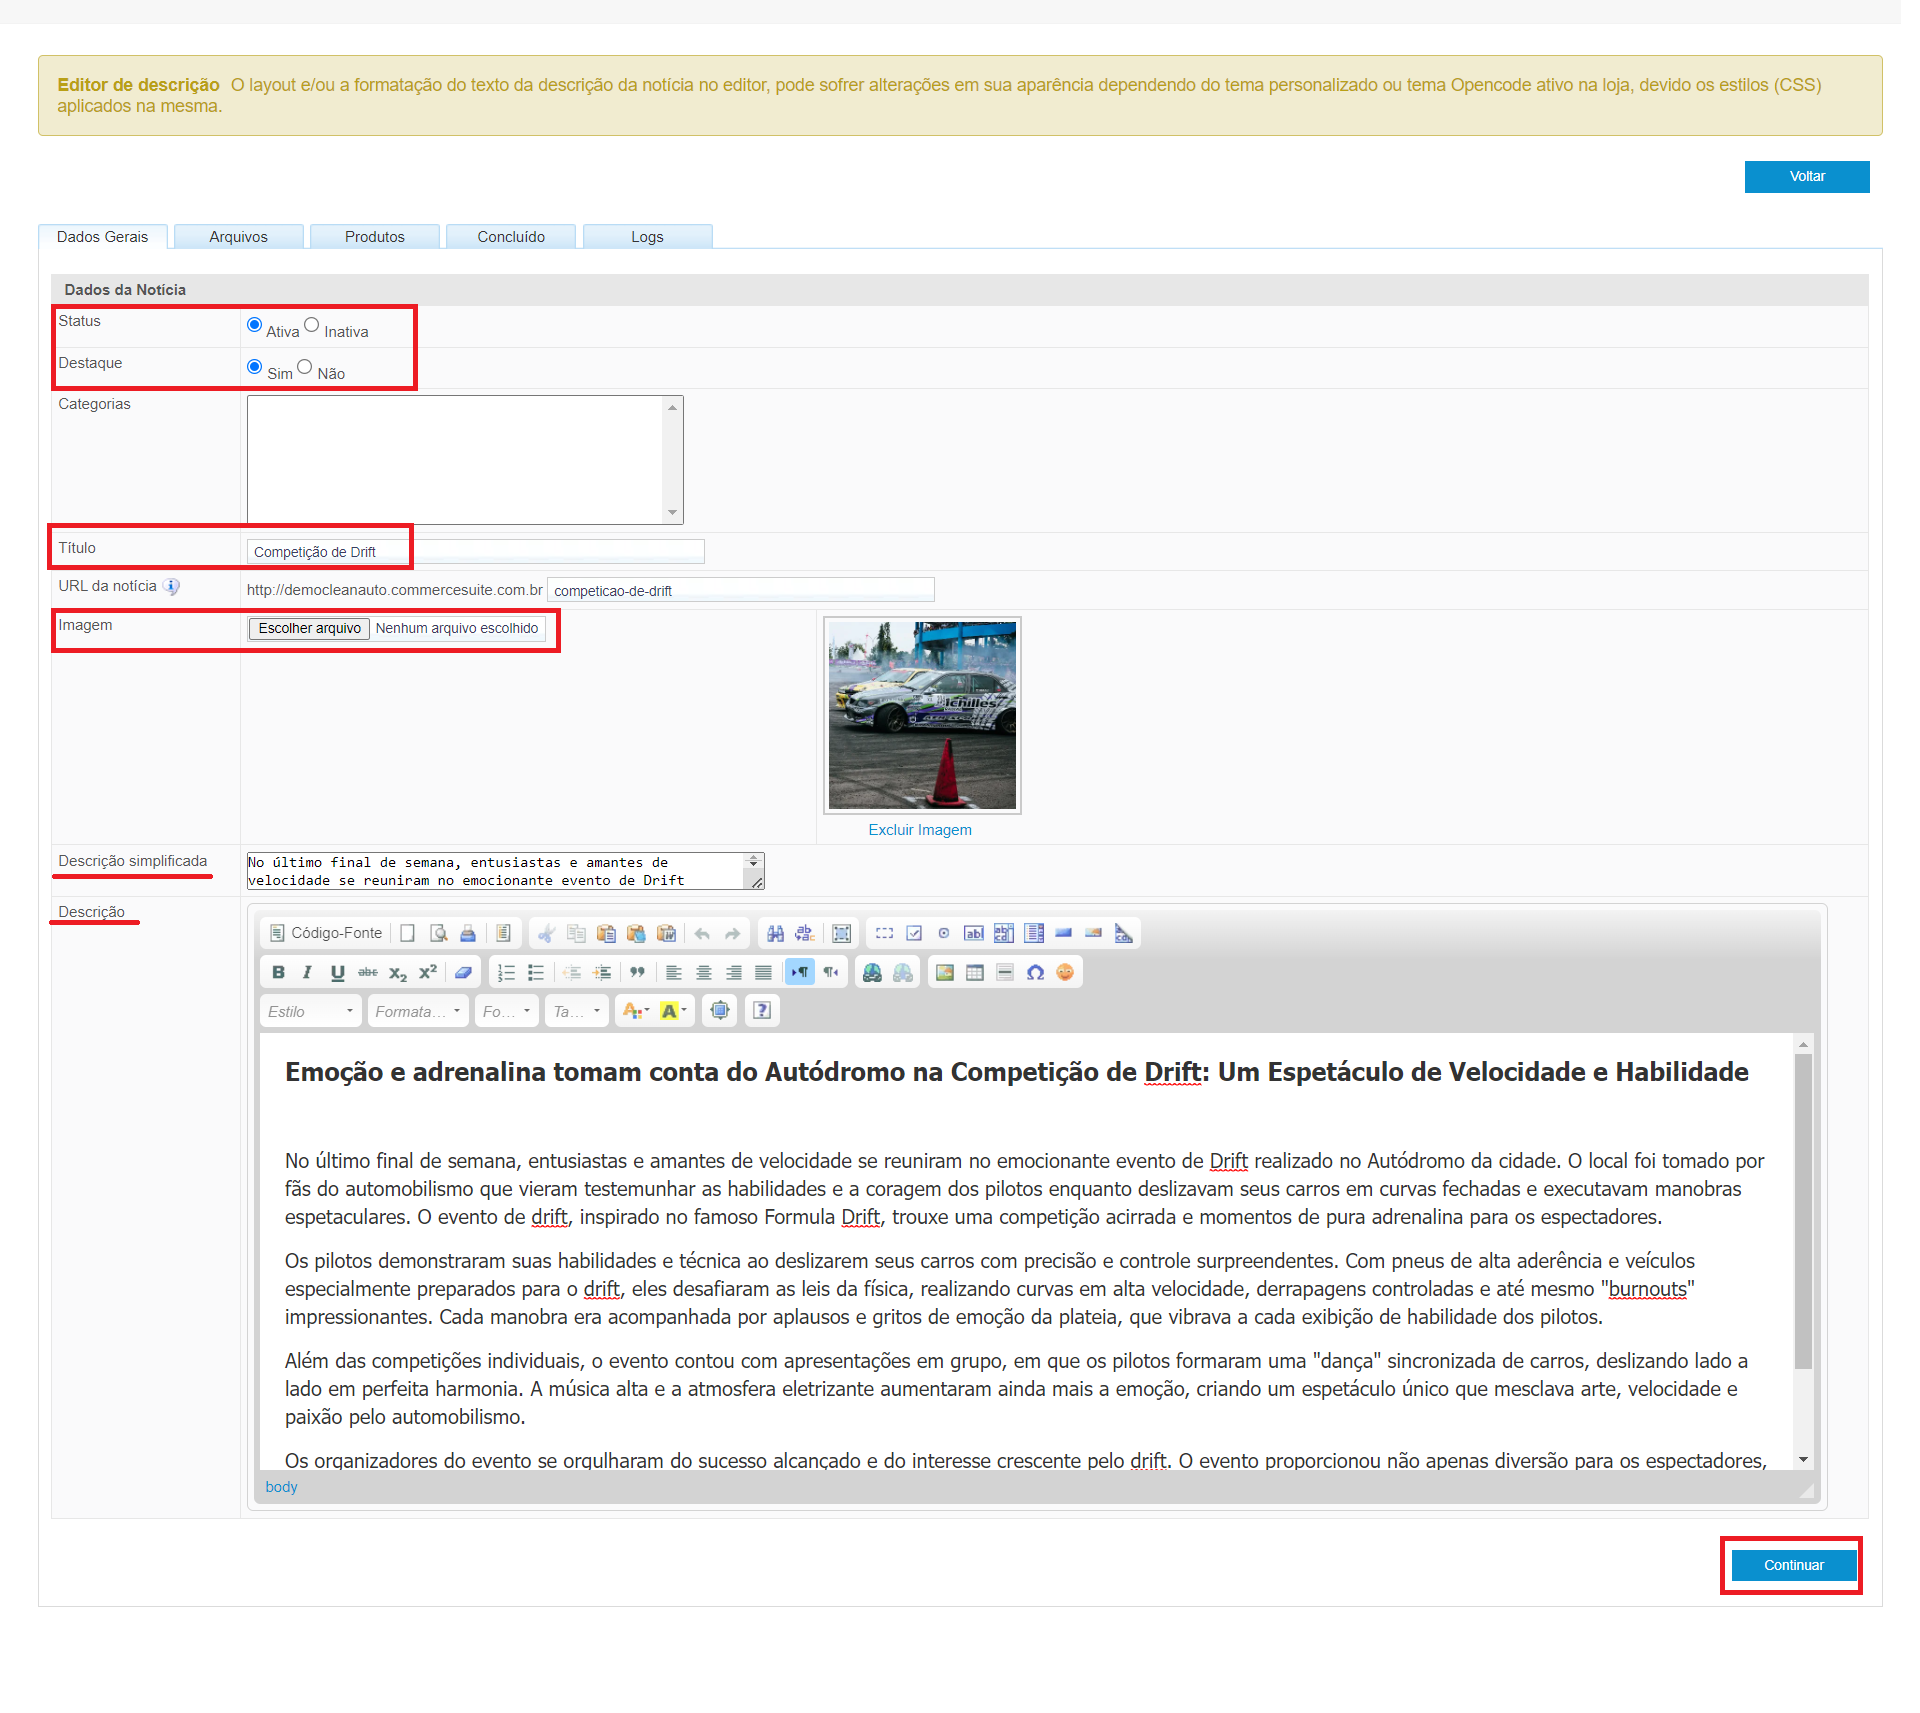Click the Código-Fonte source button
1920x1713 pixels.
(326, 933)
